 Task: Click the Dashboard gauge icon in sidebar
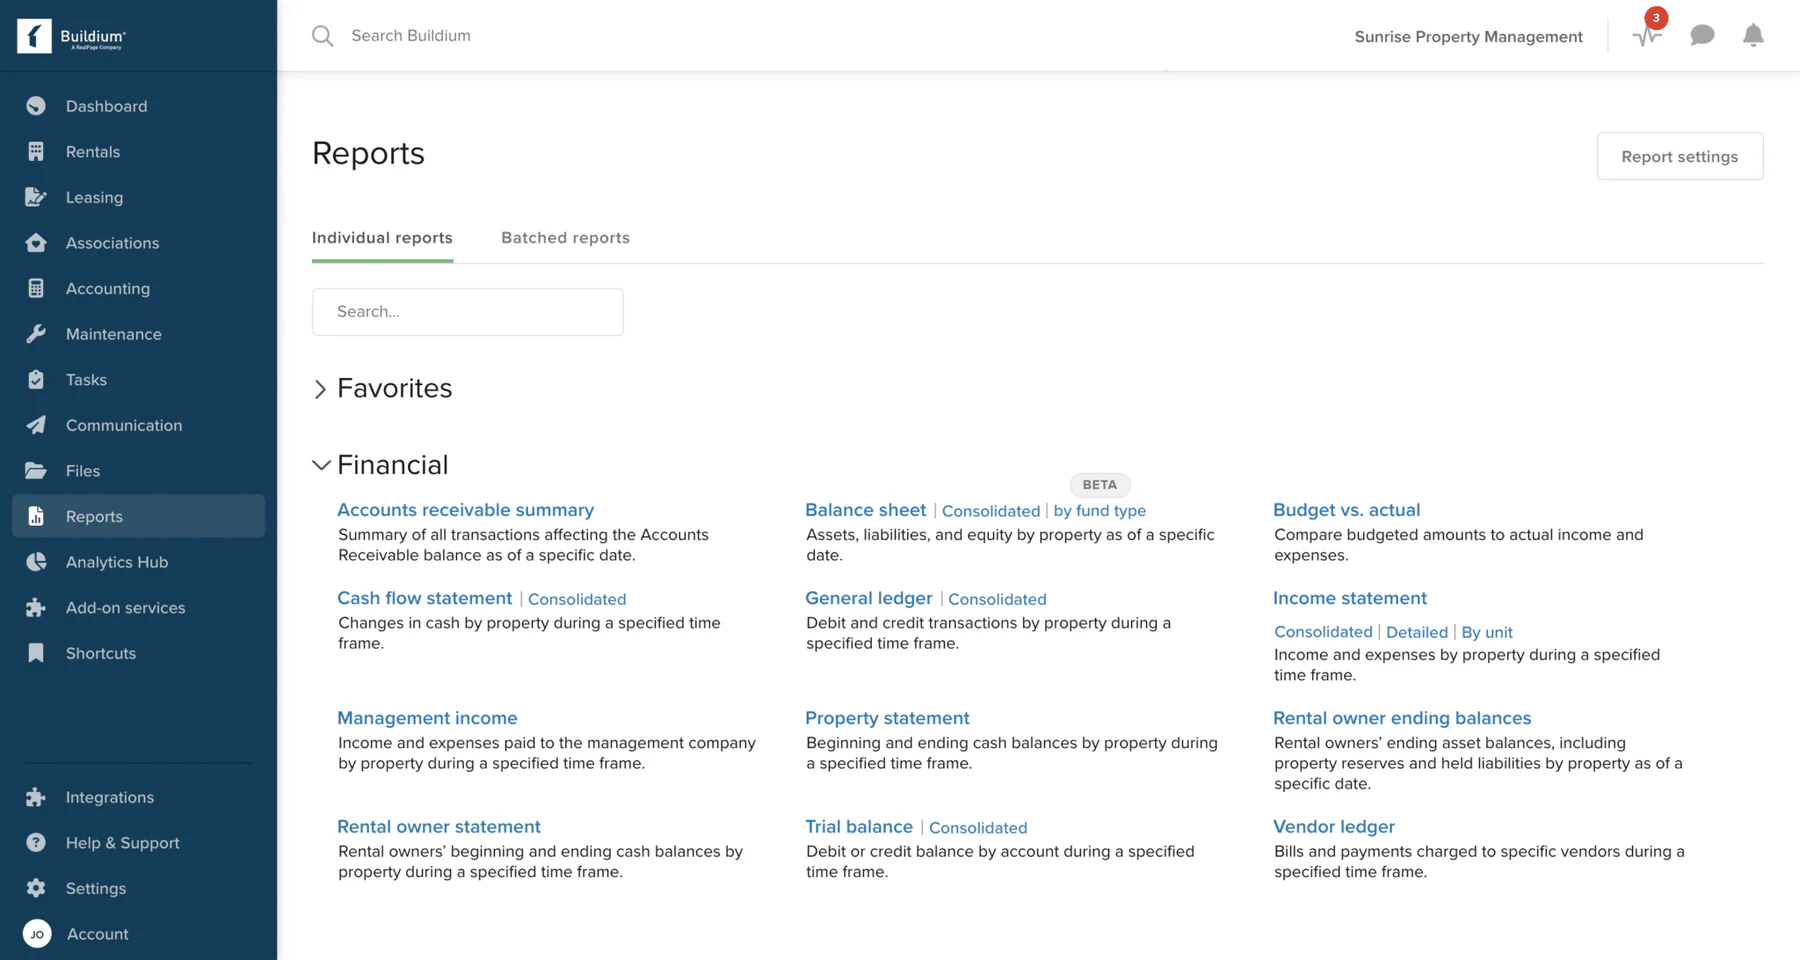click(36, 106)
